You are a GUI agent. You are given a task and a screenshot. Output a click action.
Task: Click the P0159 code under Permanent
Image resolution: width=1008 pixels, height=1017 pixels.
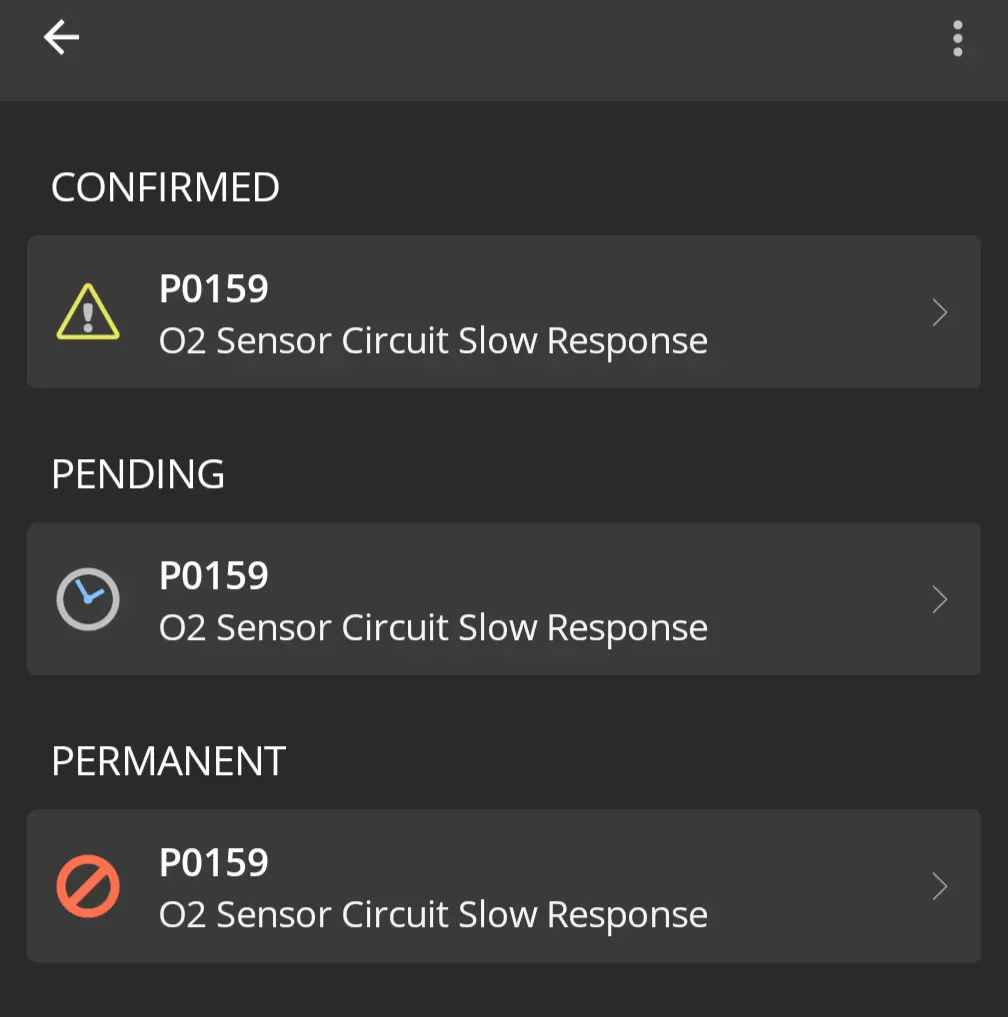[214, 863]
